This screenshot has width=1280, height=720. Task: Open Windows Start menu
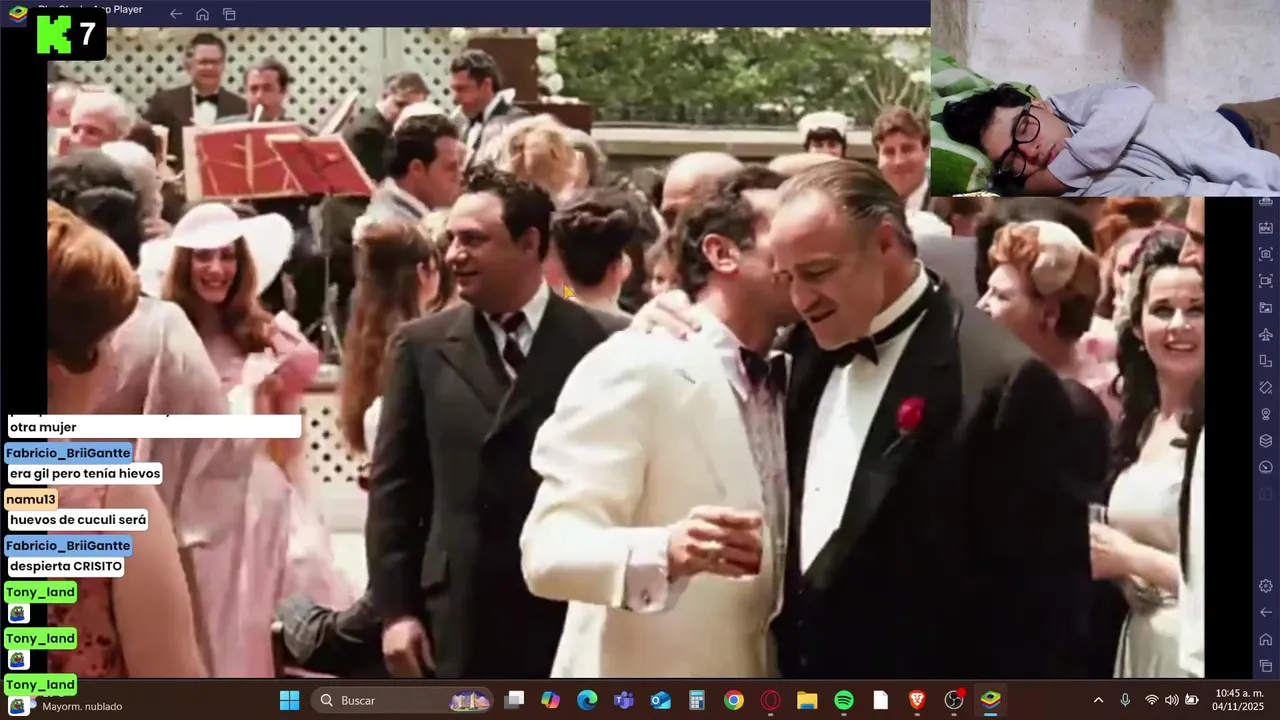tap(289, 700)
